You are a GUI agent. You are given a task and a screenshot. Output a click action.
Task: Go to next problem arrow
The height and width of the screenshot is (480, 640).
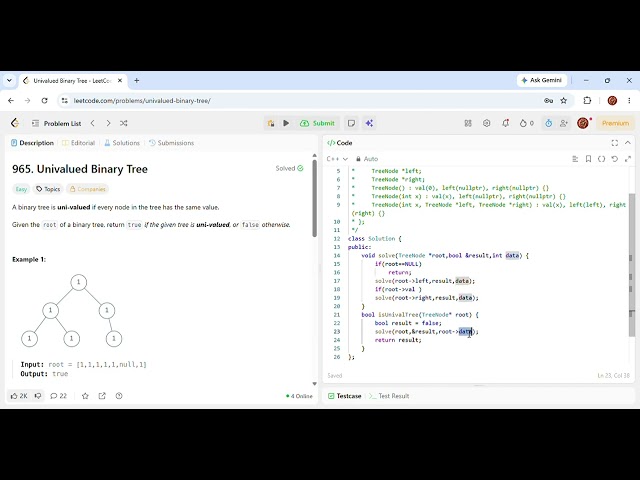(108, 123)
